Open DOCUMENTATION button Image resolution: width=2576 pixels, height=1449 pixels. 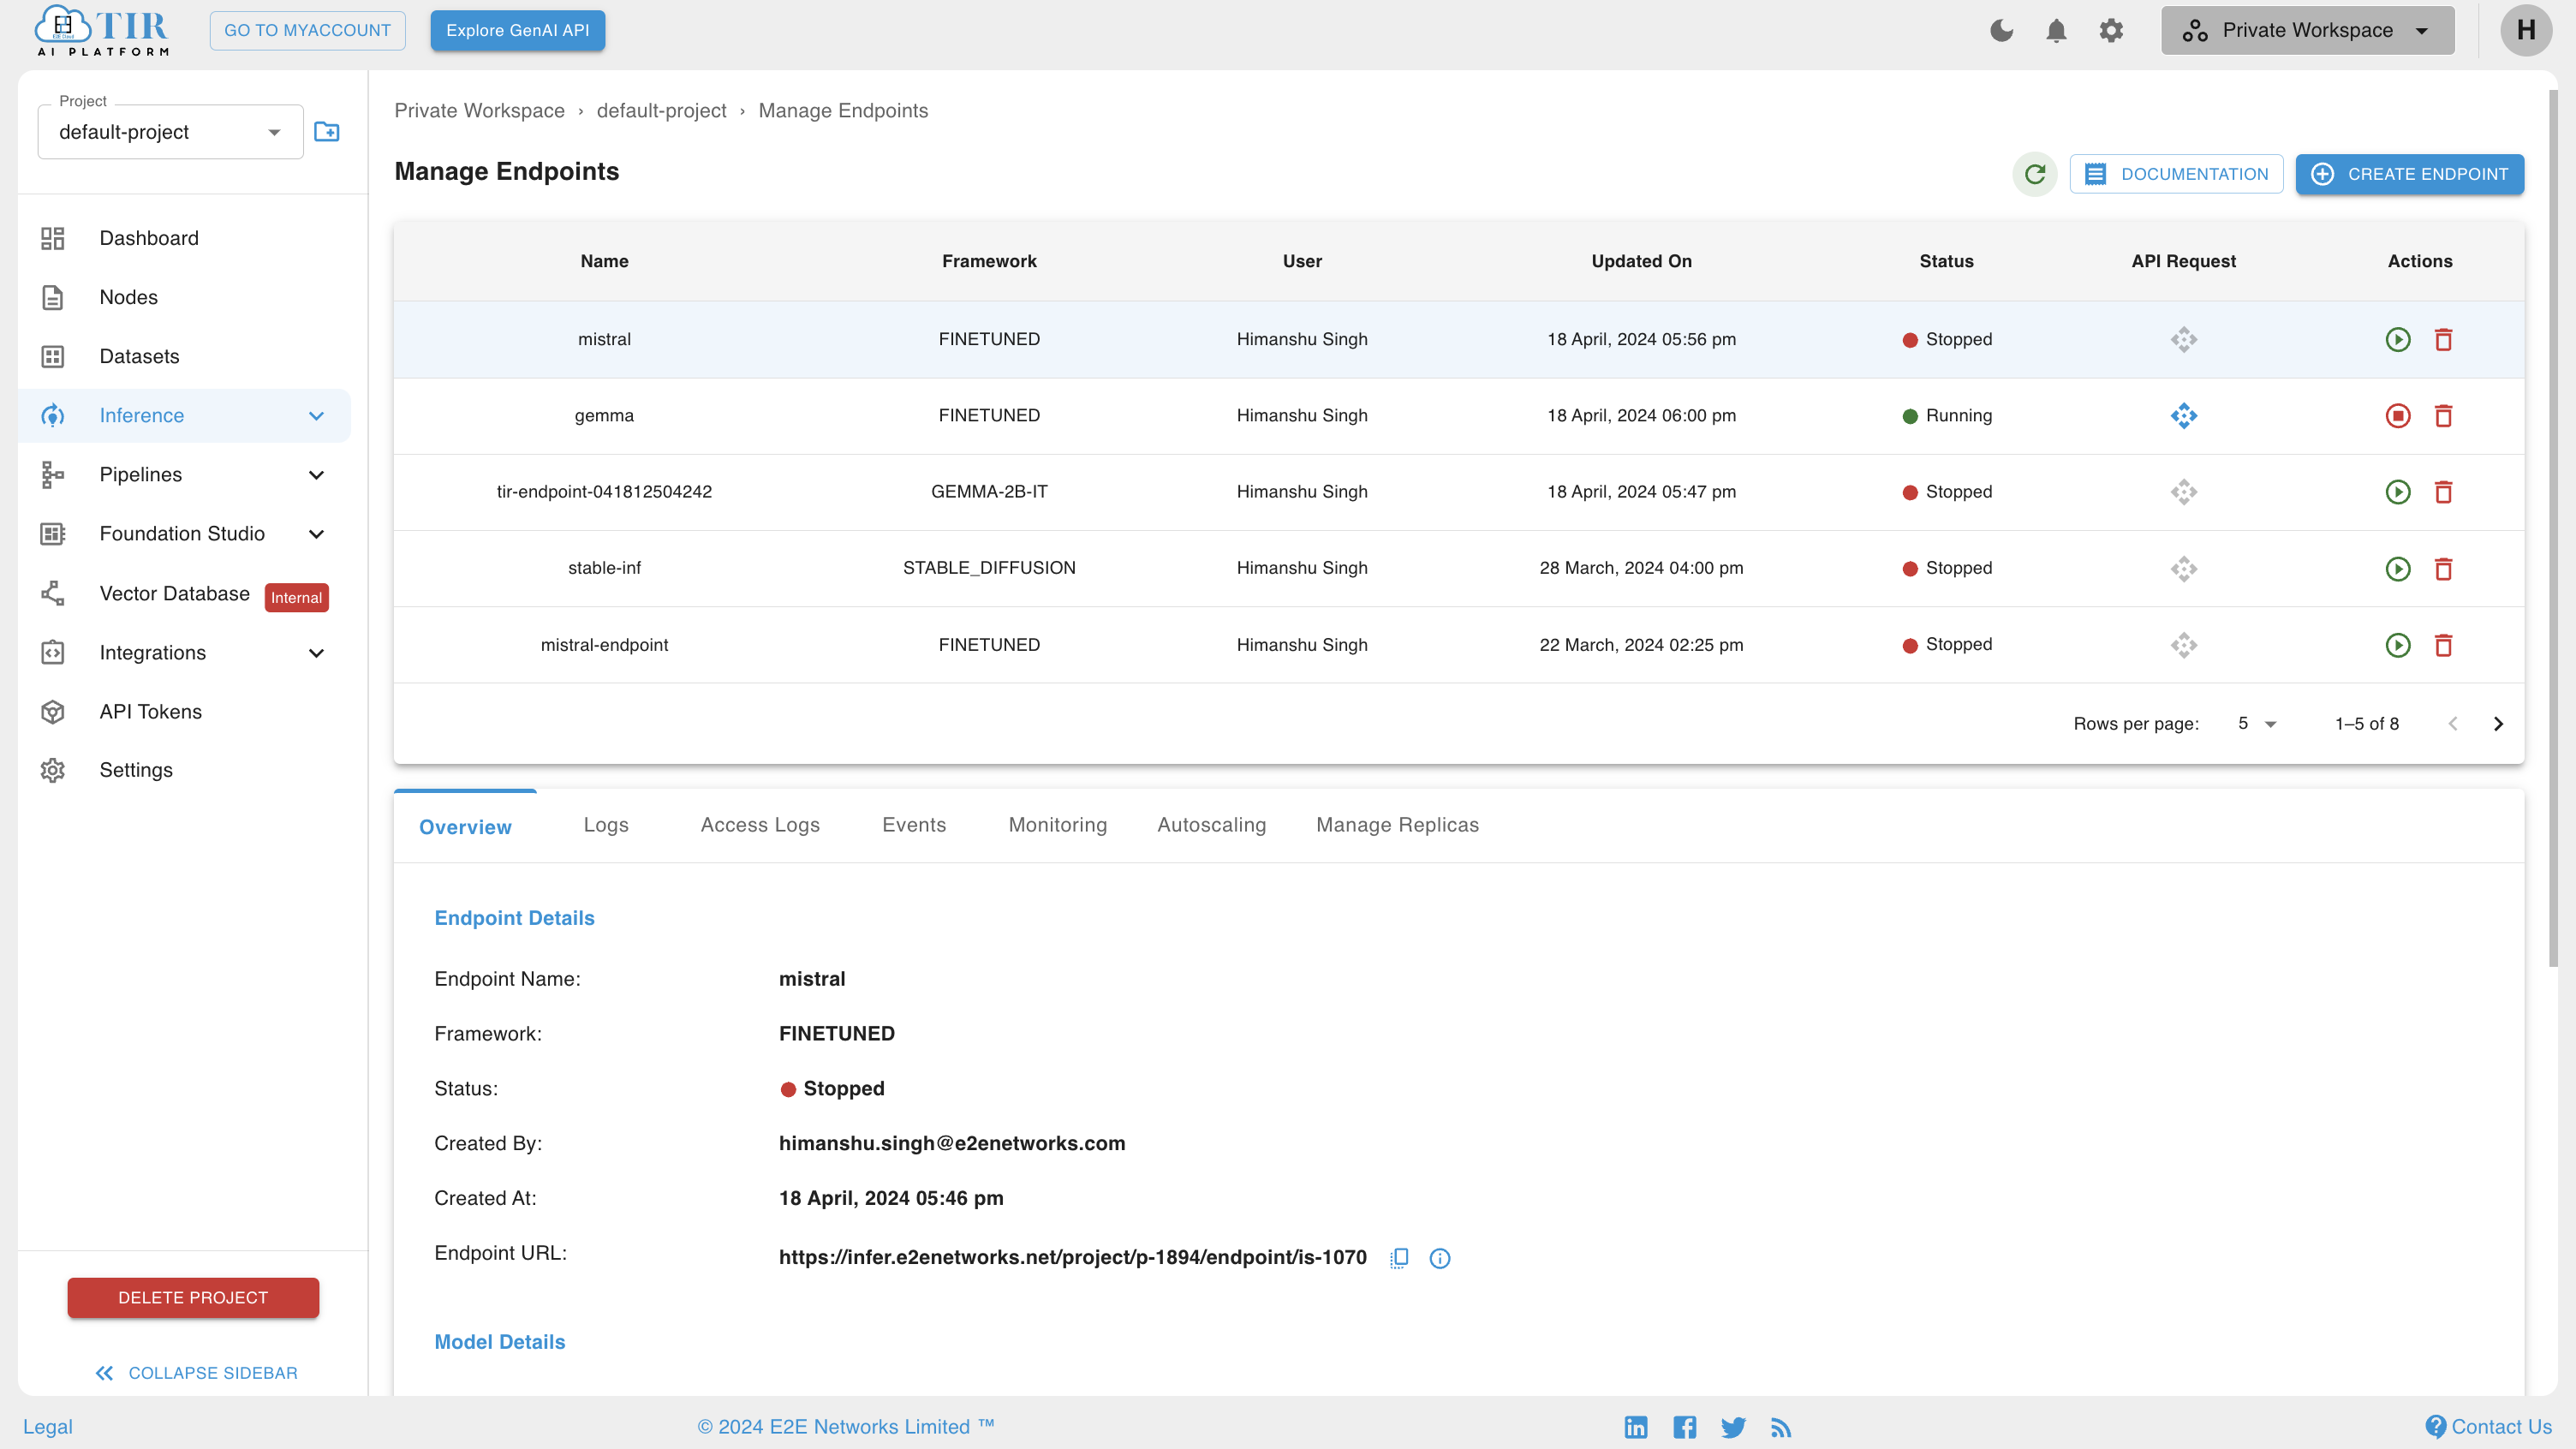2176,174
